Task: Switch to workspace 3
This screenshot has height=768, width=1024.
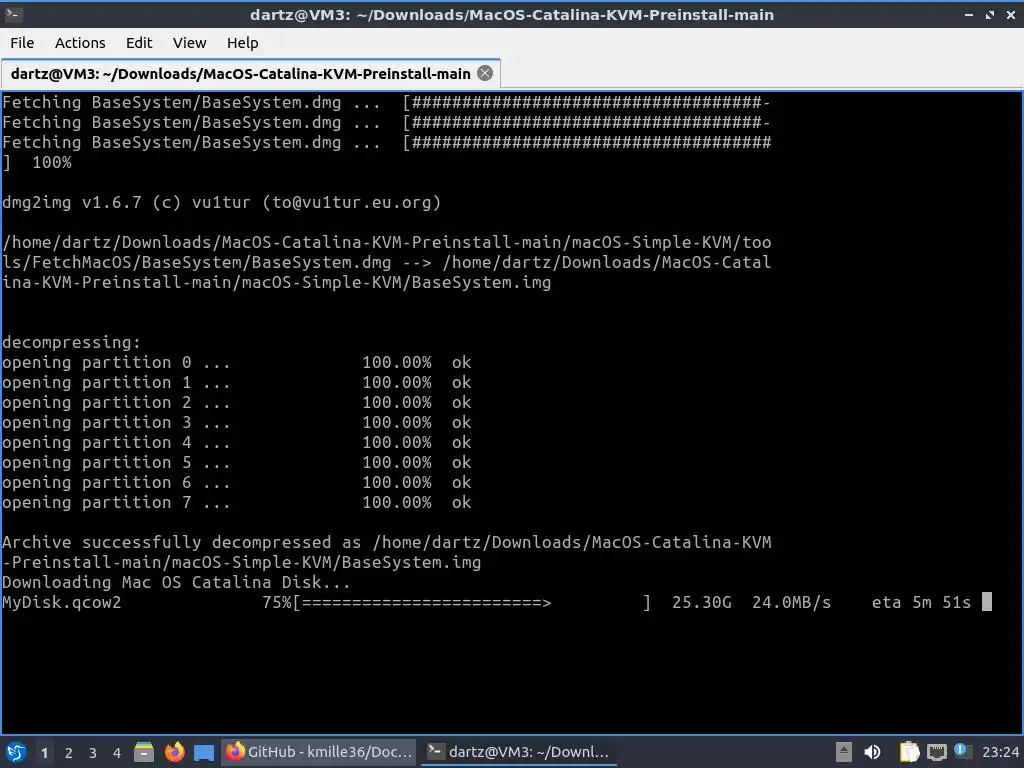Action: pyautogui.click(x=93, y=753)
